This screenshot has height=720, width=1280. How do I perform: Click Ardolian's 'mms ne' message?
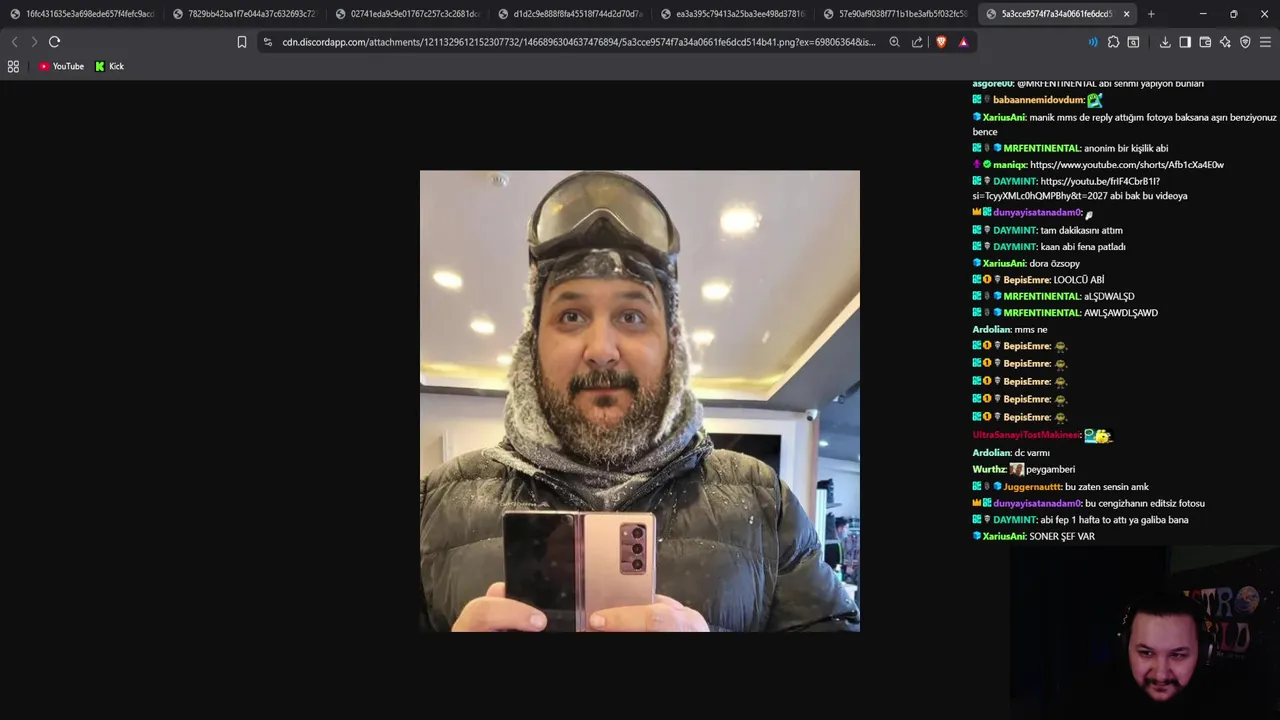(x=1031, y=329)
